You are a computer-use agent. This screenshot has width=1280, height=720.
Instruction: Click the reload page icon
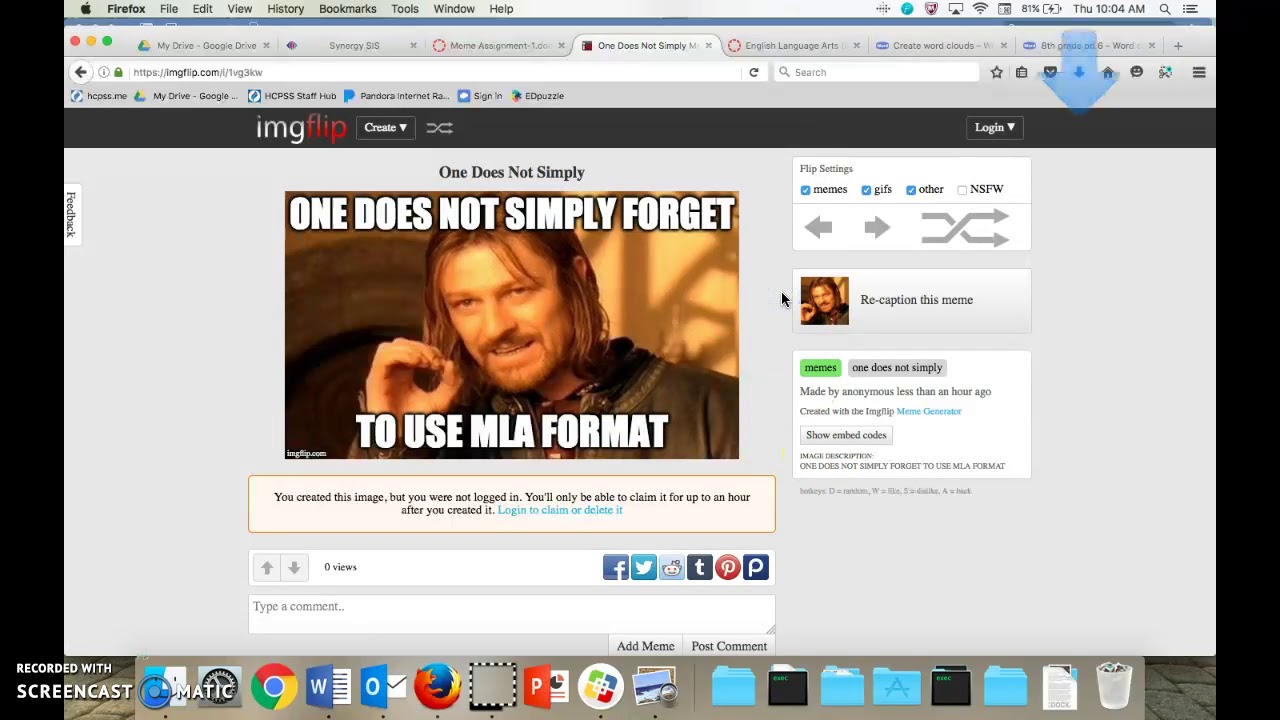[x=754, y=72]
